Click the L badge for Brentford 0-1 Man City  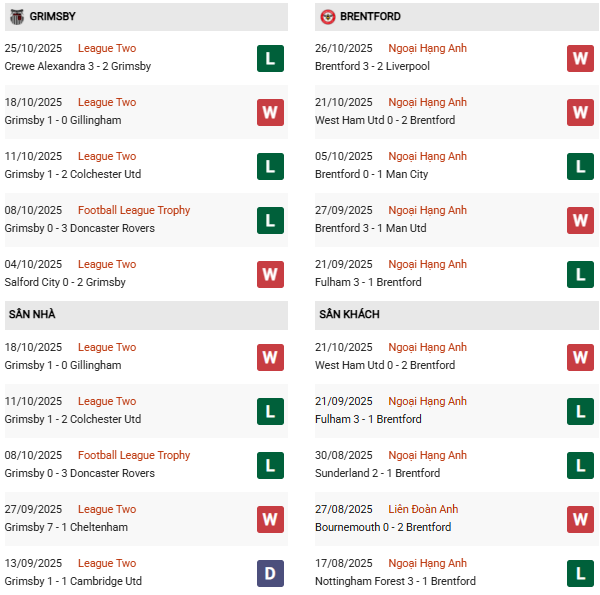coord(581,166)
